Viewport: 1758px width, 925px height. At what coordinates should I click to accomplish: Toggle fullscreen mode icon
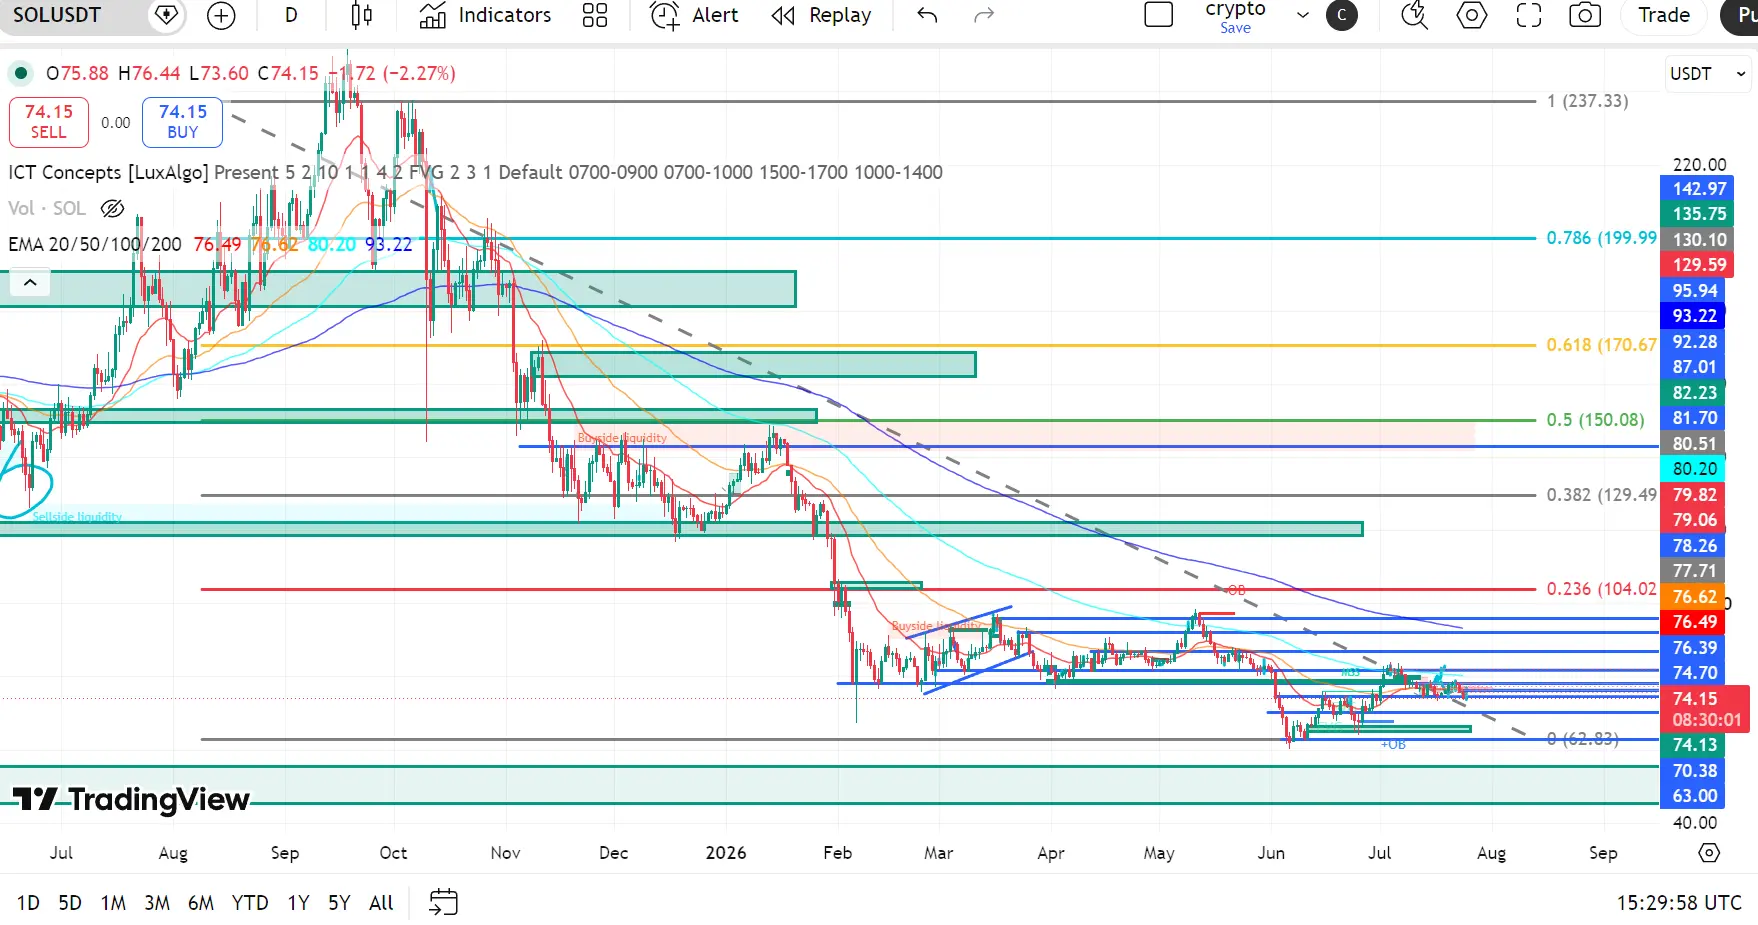1528,15
